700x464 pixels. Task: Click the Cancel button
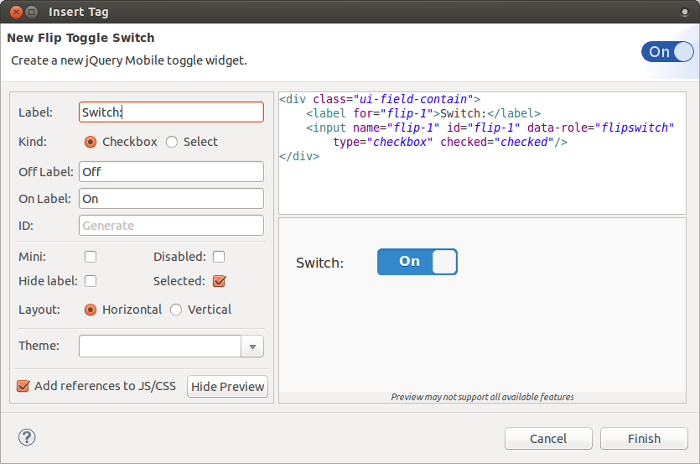pos(548,438)
